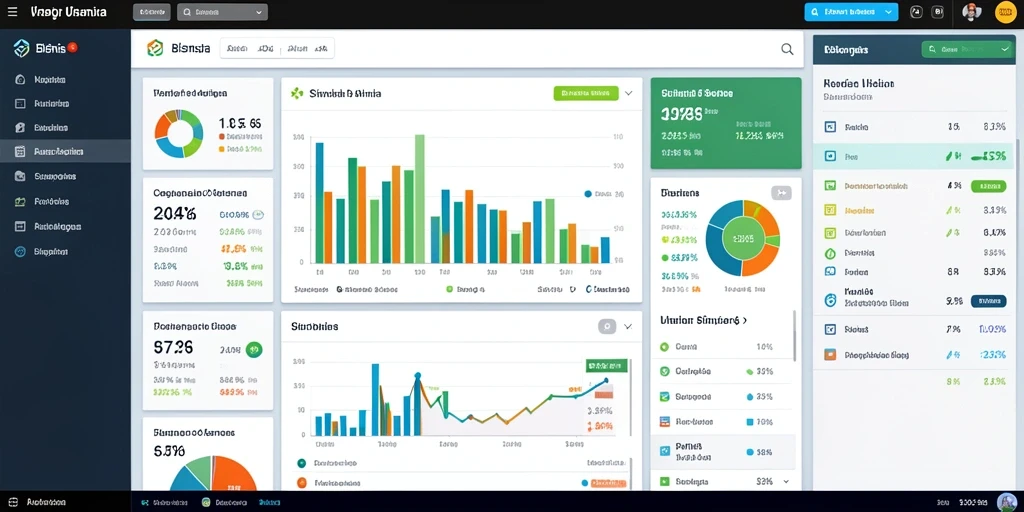Click the green pill button in right panel row
The width and height of the screenshot is (1024, 512).
989,186
